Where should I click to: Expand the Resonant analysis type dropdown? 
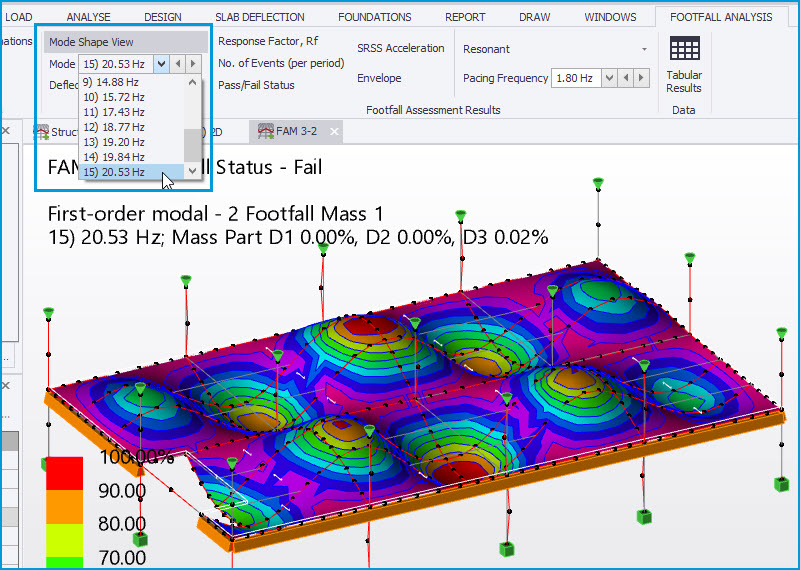tap(644, 49)
